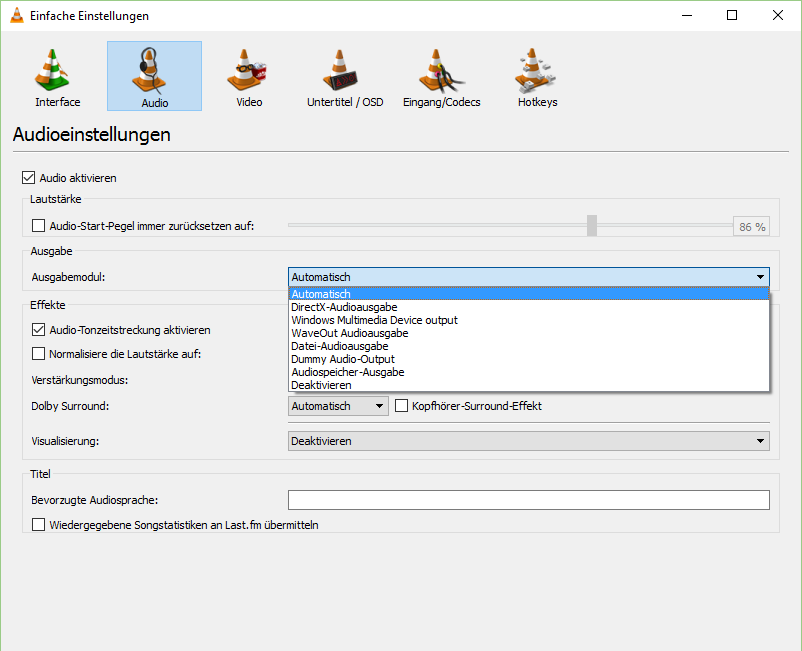Image resolution: width=802 pixels, height=651 pixels.
Task: Enable Audio-Start-Pegel immer zurücksetzen
Action: coord(38,226)
